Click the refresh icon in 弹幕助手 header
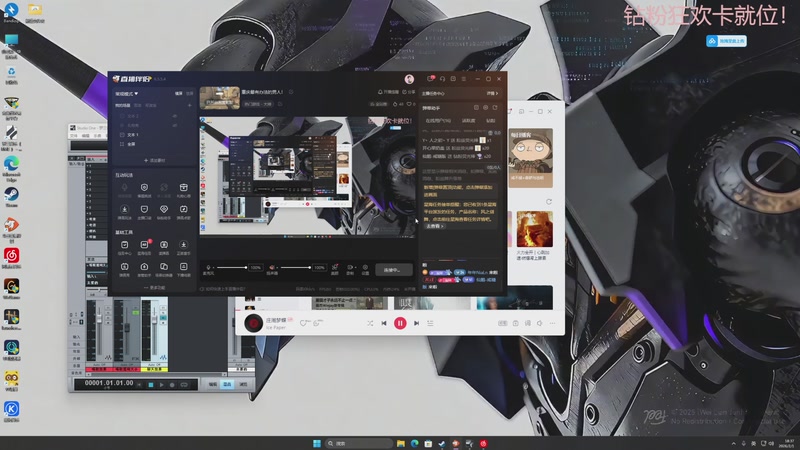Viewport: 800px width, 450px height. [x=495, y=108]
